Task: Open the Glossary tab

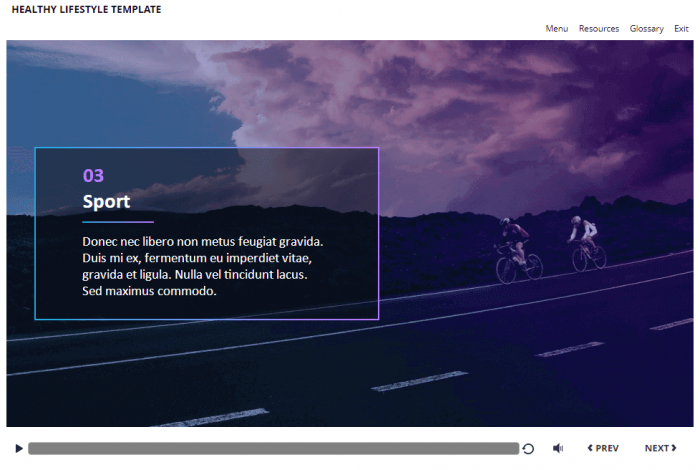Action: click(x=646, y=29)
